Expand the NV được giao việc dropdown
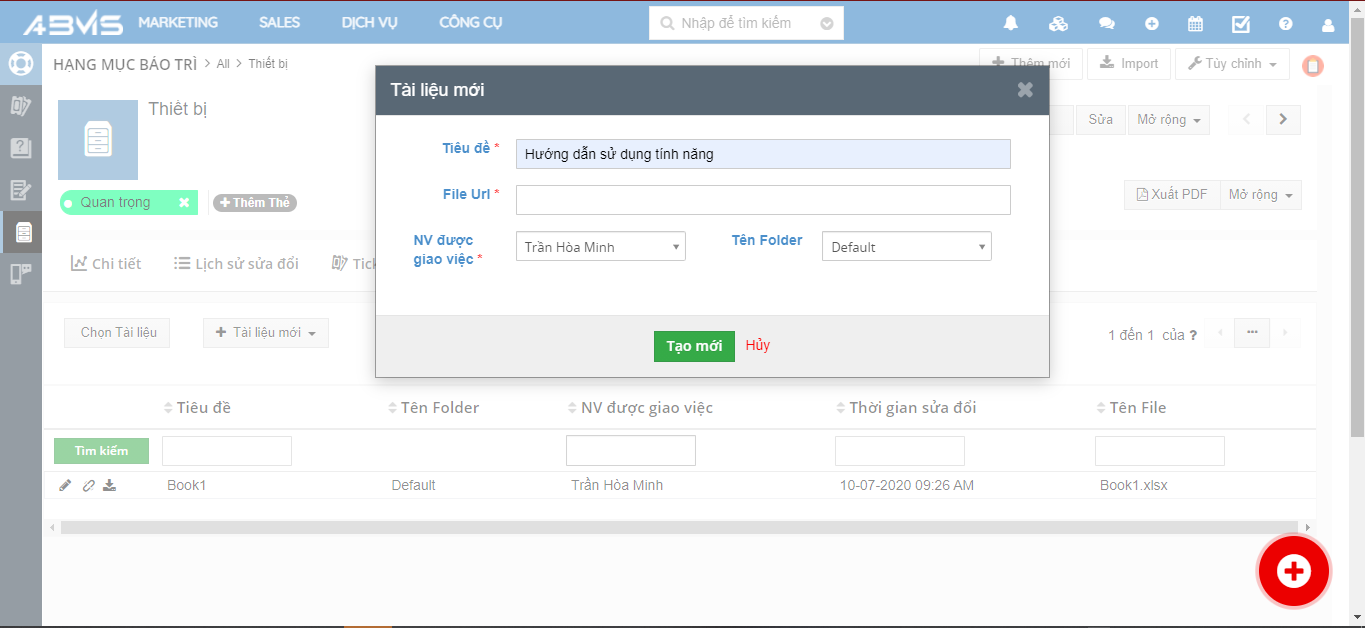This screenshot has width=1365, height=628. (x=600, y=247)
